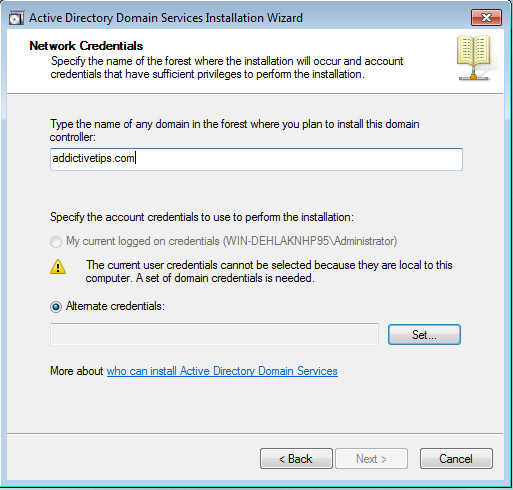Close the installation wizard window

tap(486, 17)
